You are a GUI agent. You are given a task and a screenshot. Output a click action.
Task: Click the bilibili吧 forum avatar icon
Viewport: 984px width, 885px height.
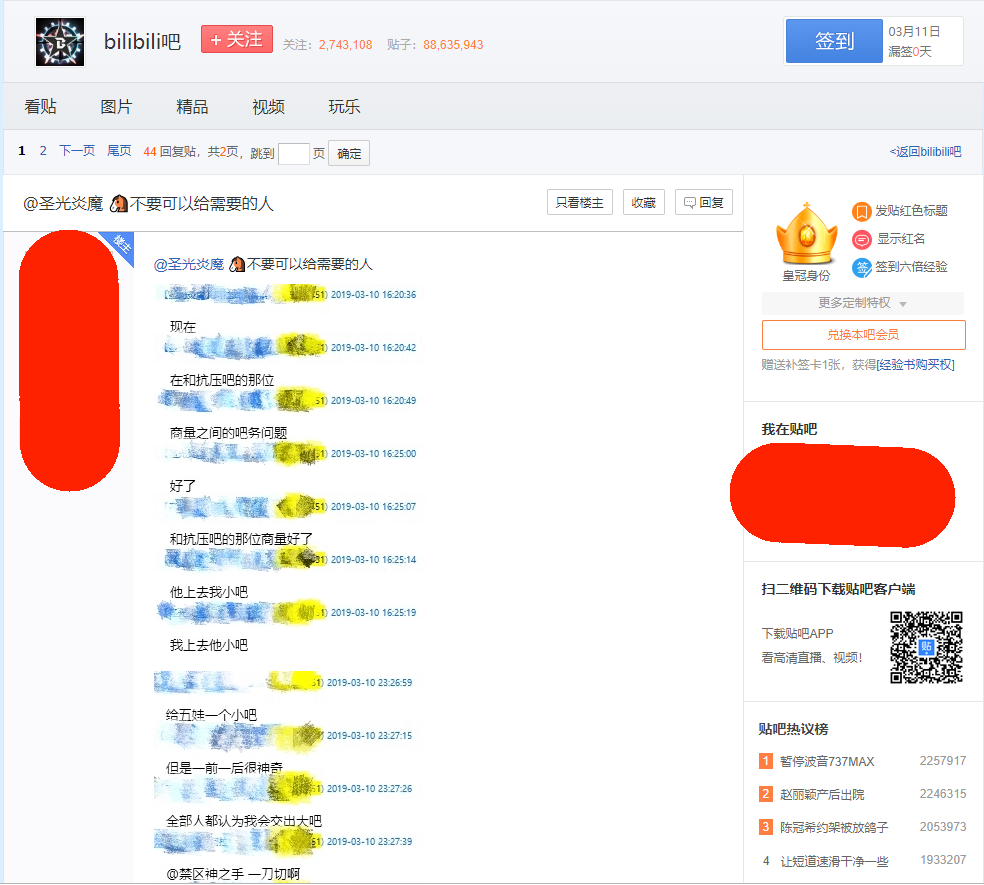pyautogui.click(x=60, y=42)
